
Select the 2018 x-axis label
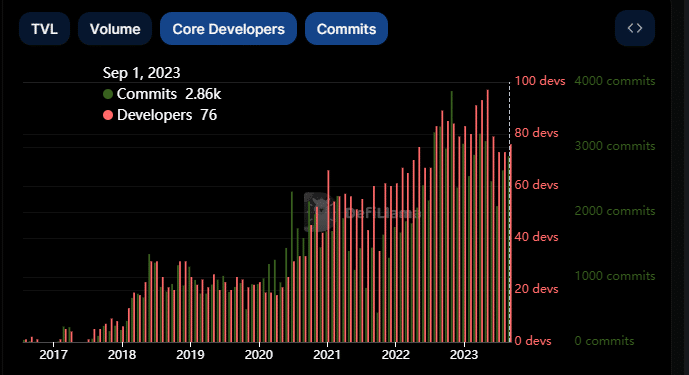pyautogui.click(x=122, y=355)
